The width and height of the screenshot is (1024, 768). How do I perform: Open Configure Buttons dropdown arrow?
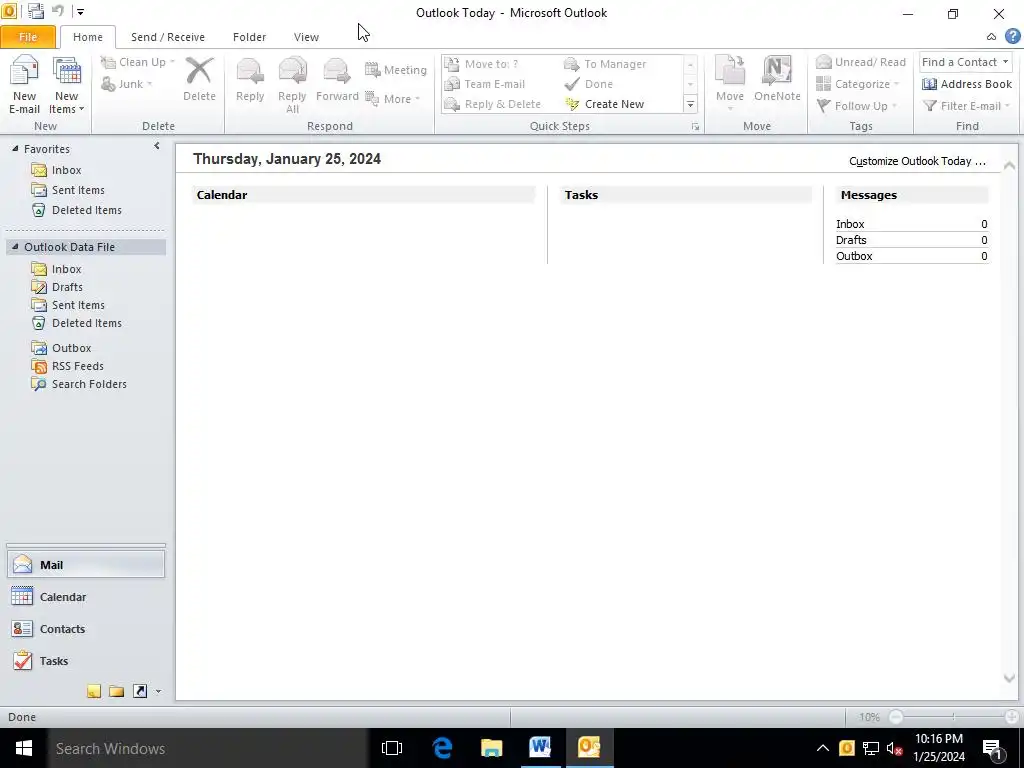coord(158,692)
